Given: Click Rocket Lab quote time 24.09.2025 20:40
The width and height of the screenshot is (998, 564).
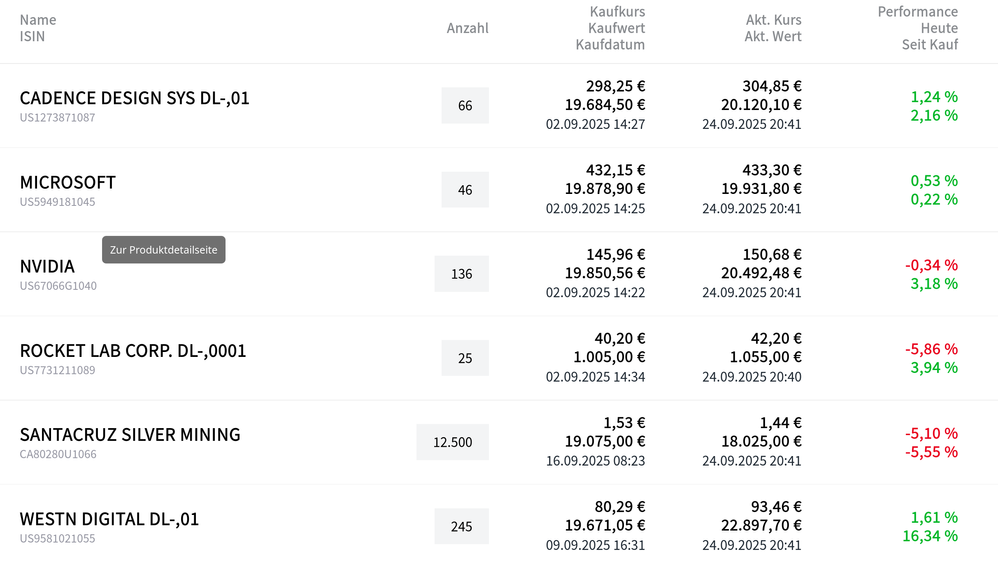Looking at the screenshot, I should click(x=752, y=377).
